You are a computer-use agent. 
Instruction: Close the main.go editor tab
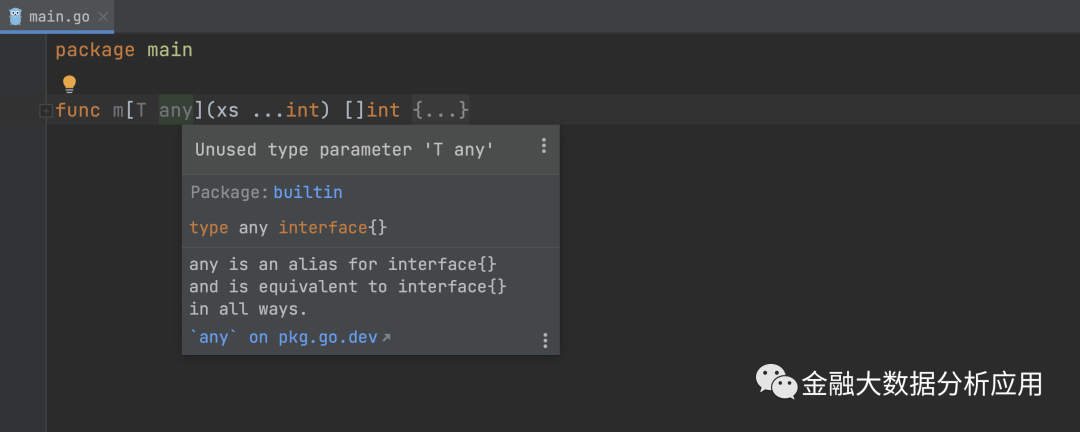102,17
